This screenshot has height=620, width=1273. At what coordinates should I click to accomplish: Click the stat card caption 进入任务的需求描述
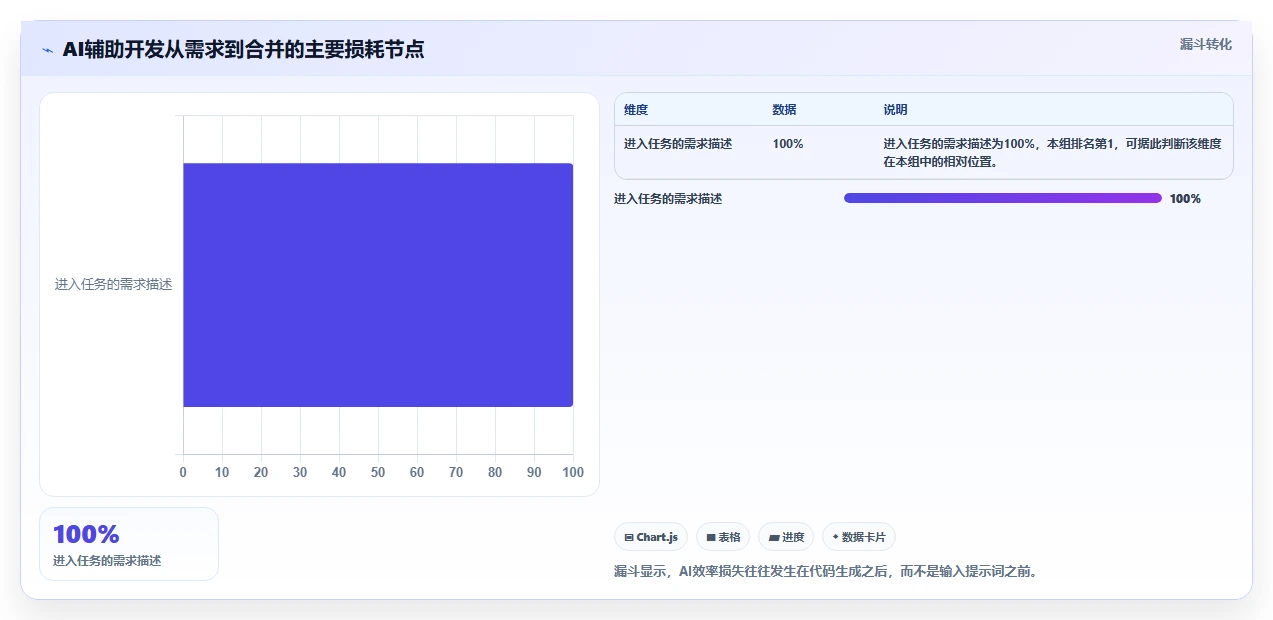107,561
